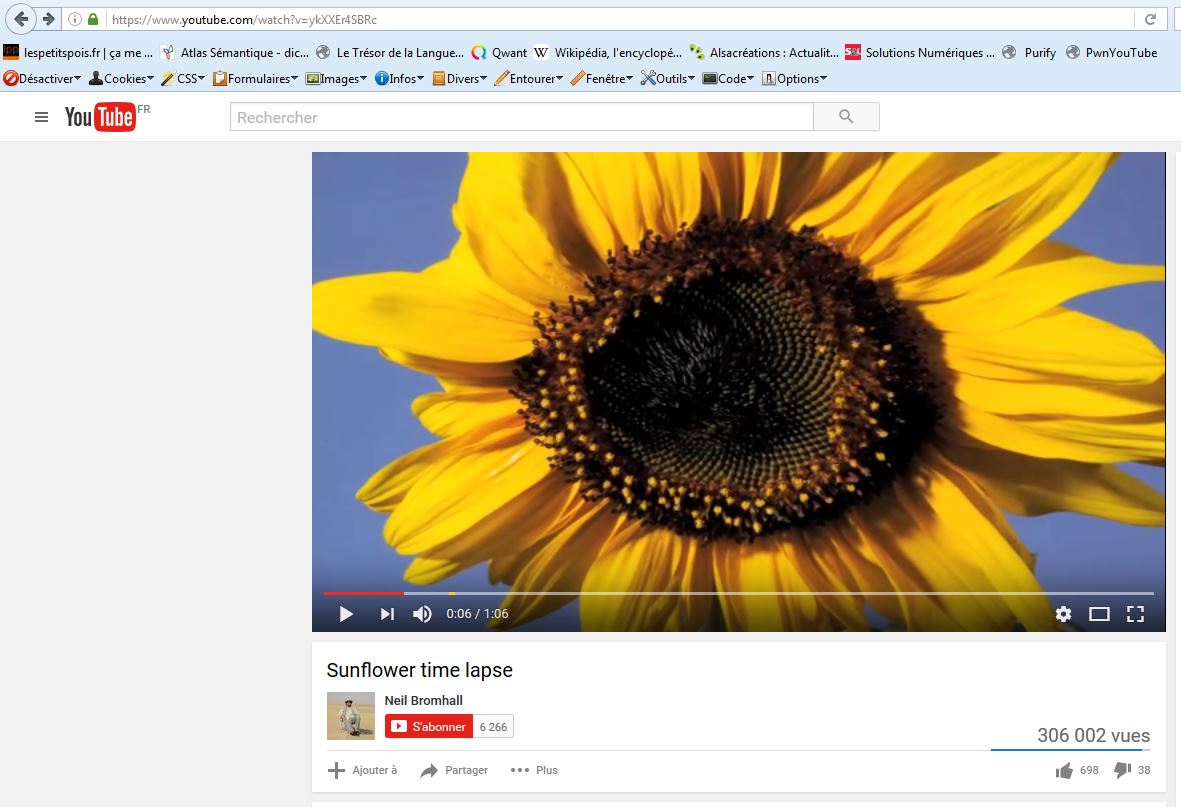
Task: Open the Wikipédia bookmark
Action: point(608,53)
